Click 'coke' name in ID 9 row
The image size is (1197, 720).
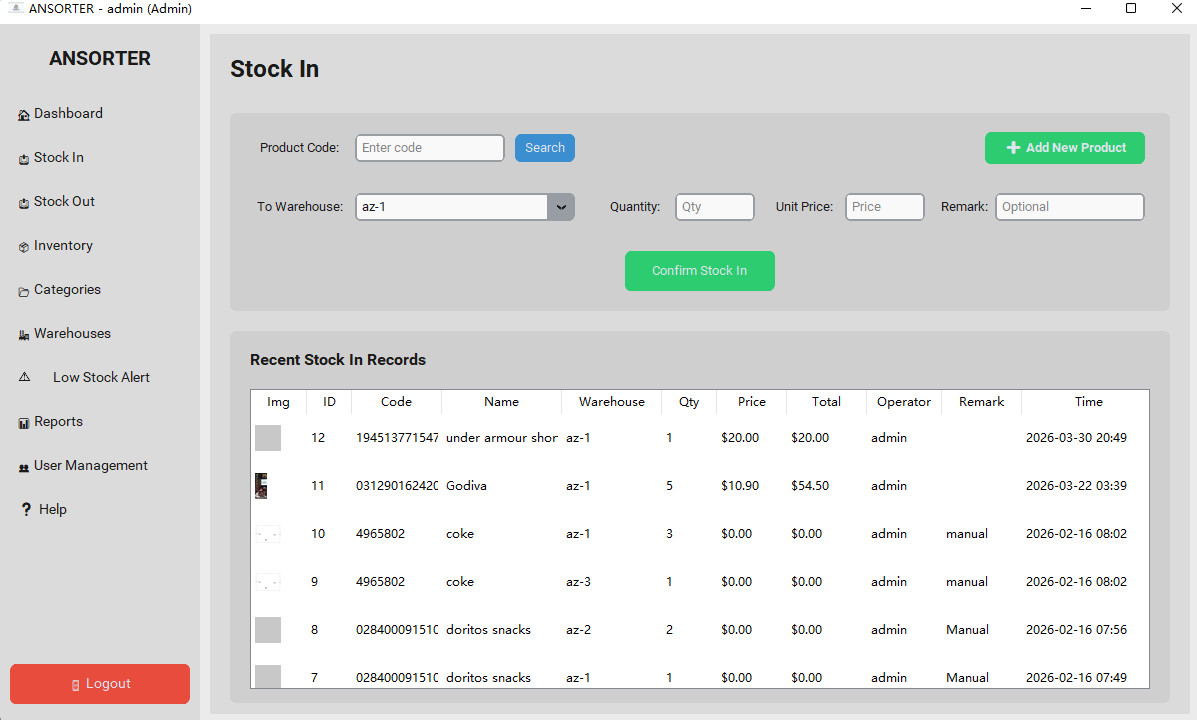[x=460, y=582]
